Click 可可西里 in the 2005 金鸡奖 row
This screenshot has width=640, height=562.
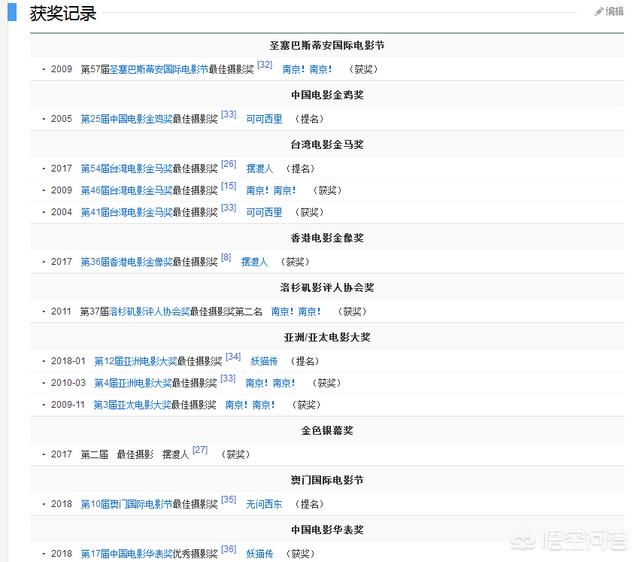coord(264,119)
